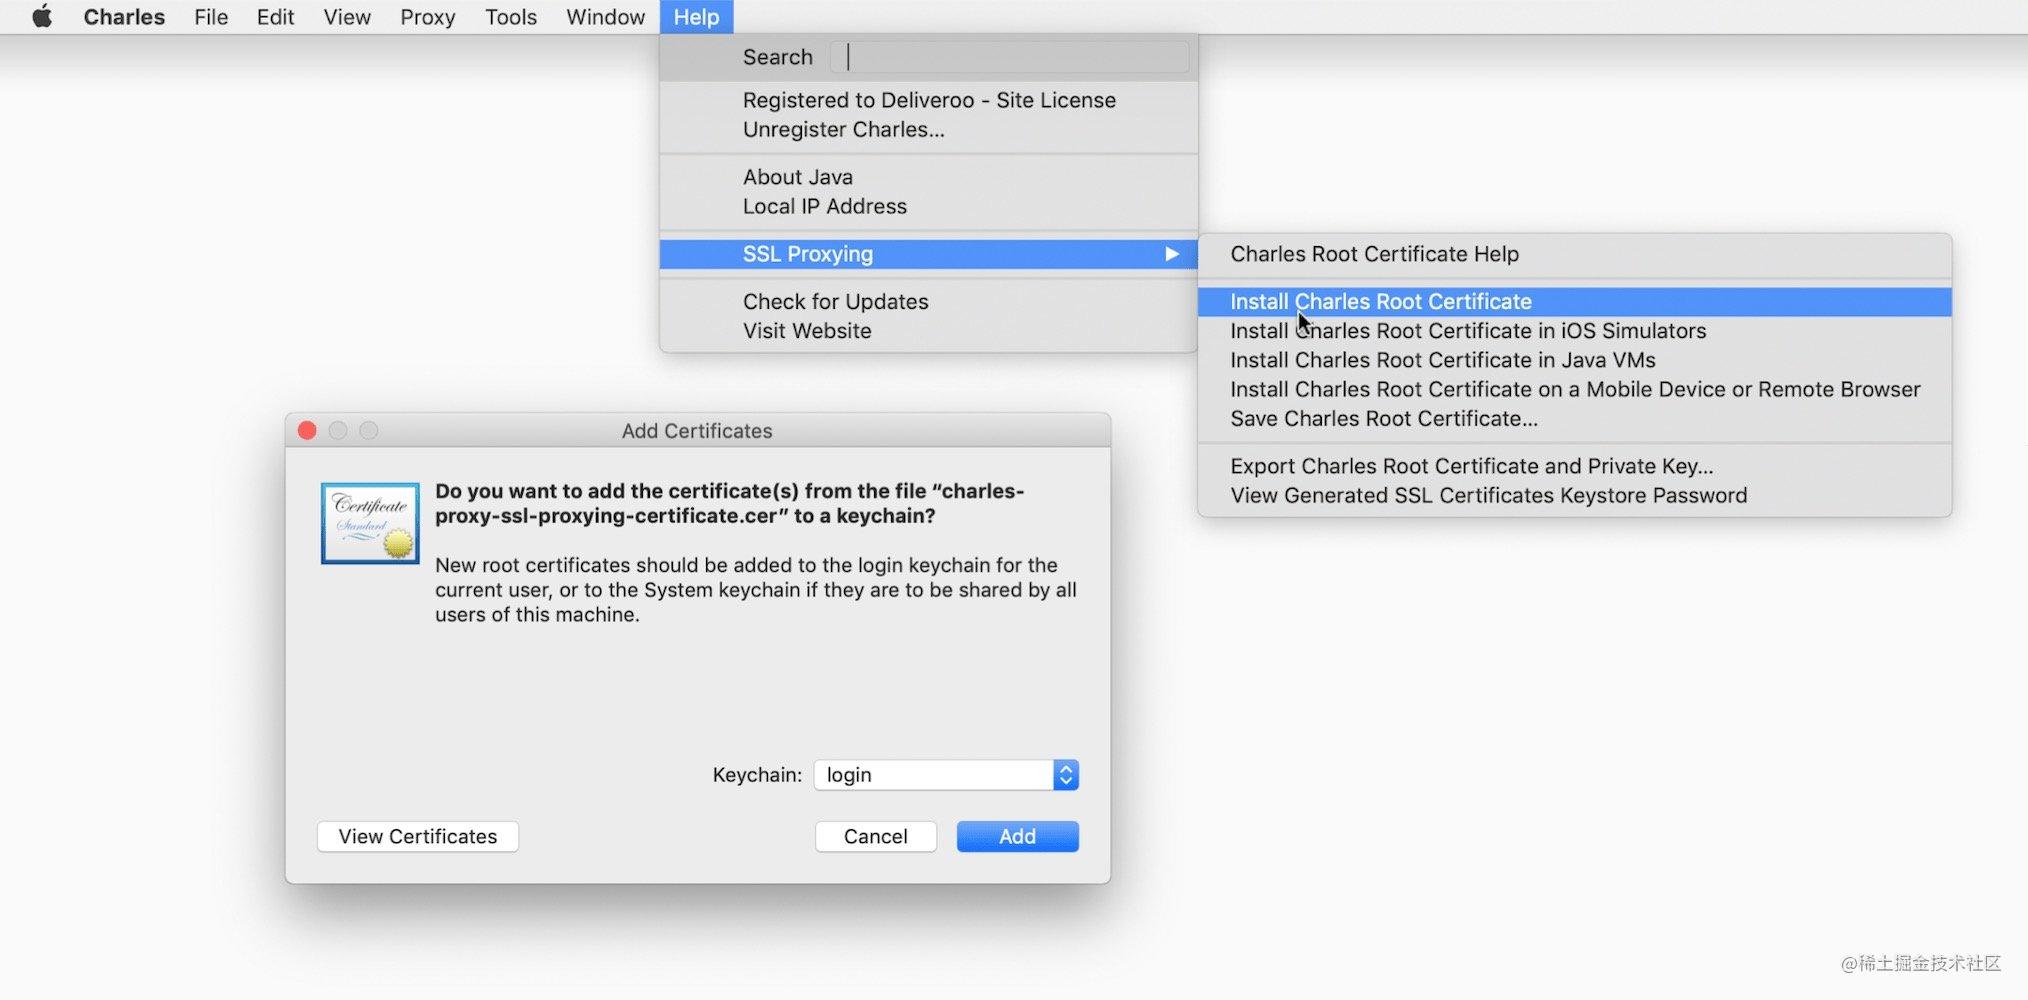Choose Check for Updates

[929, 301]
